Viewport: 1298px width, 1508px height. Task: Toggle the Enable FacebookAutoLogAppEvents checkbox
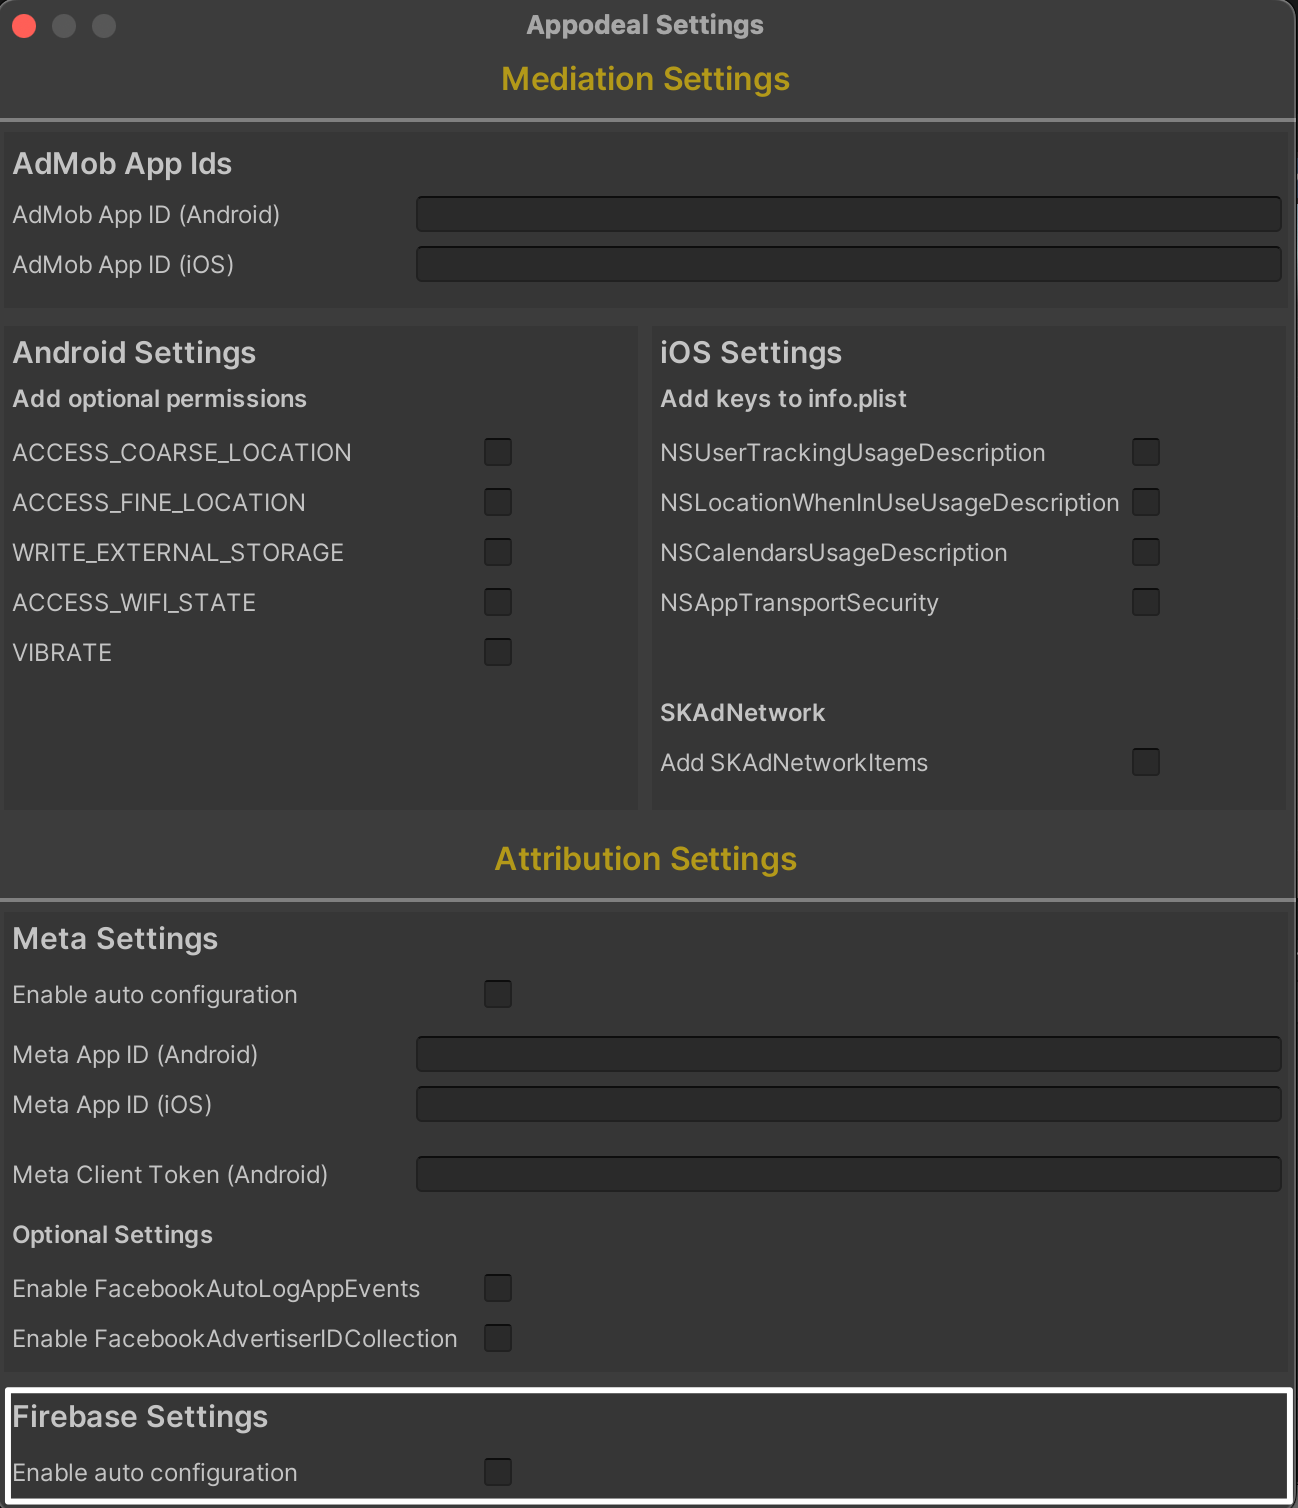(498, 1288)
